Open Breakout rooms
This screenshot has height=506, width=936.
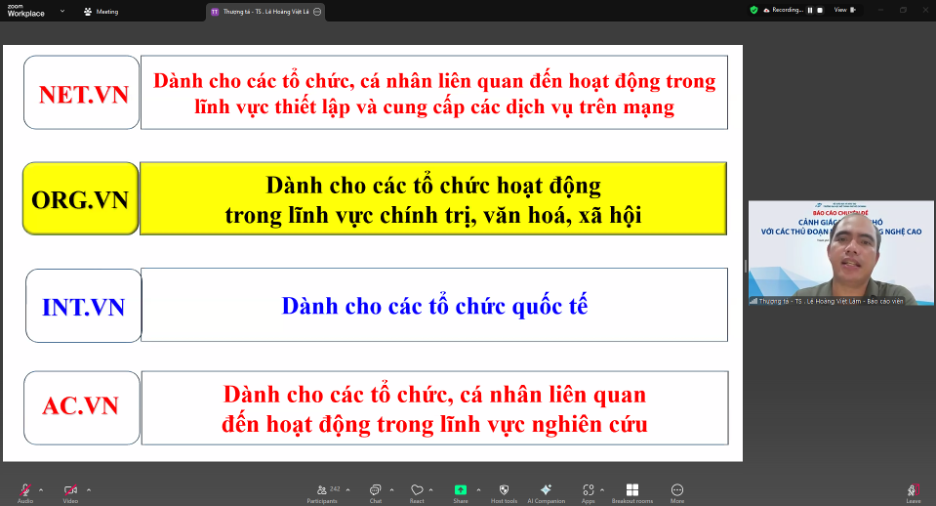(632, 490)
